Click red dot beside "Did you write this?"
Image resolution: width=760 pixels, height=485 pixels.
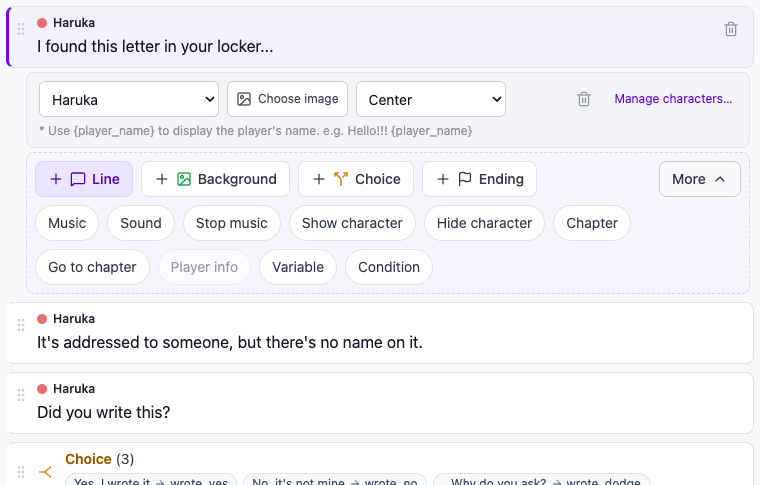[42, 389]
